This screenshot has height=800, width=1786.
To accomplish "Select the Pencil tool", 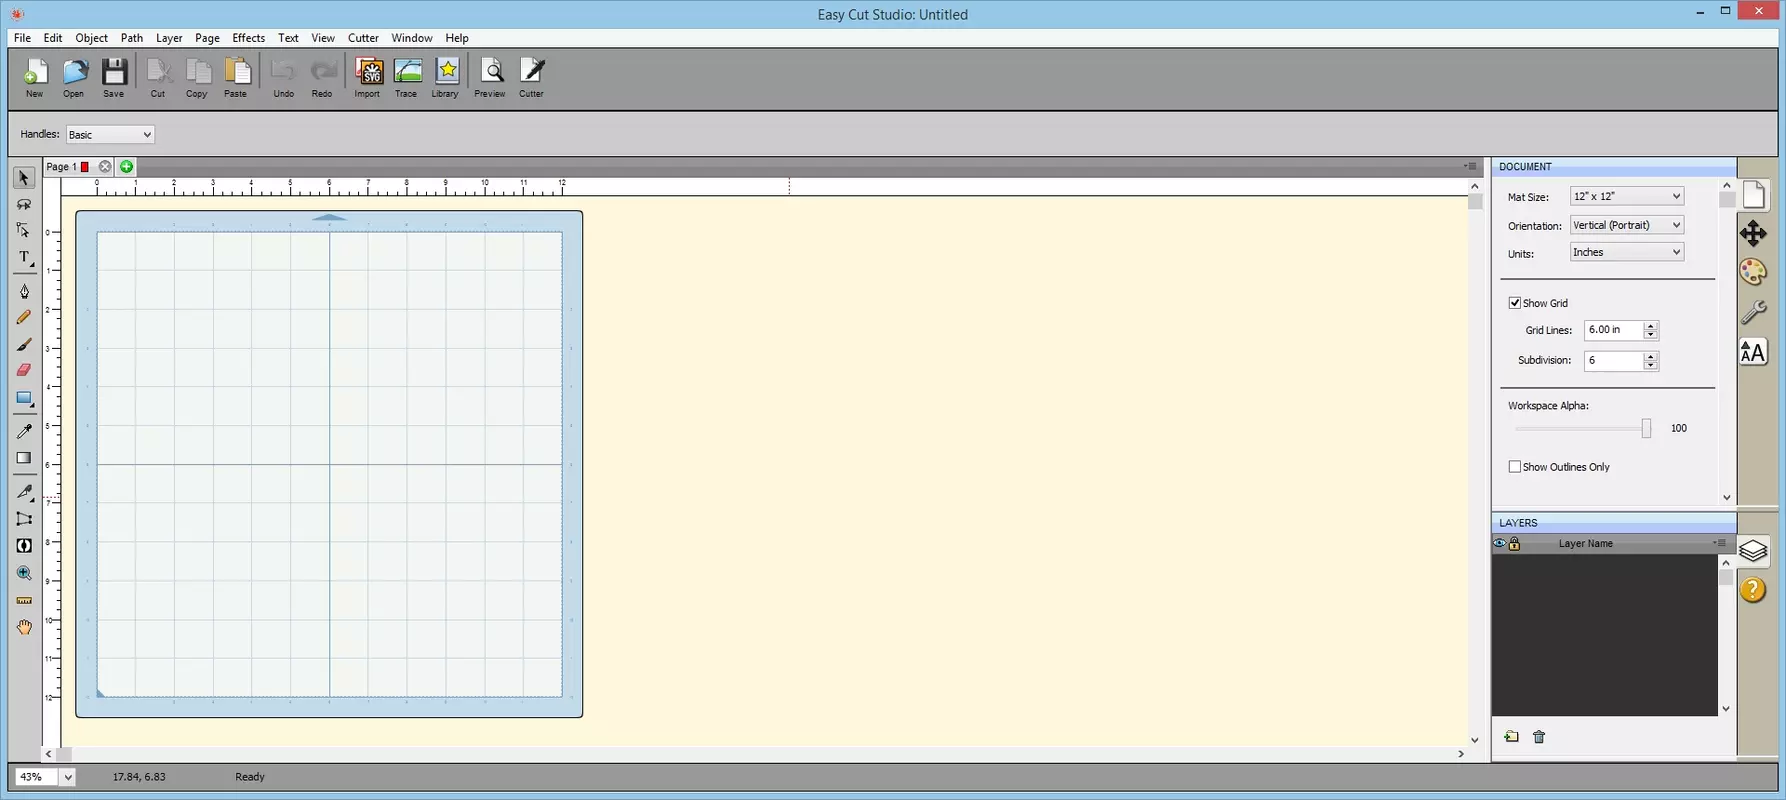I will tap(24, 317).
